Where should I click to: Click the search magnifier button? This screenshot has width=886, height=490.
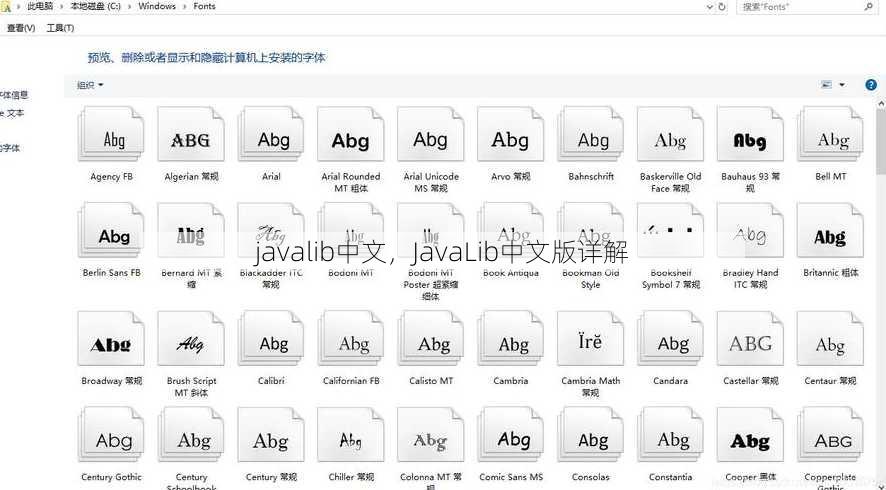[x=868, y=7]
